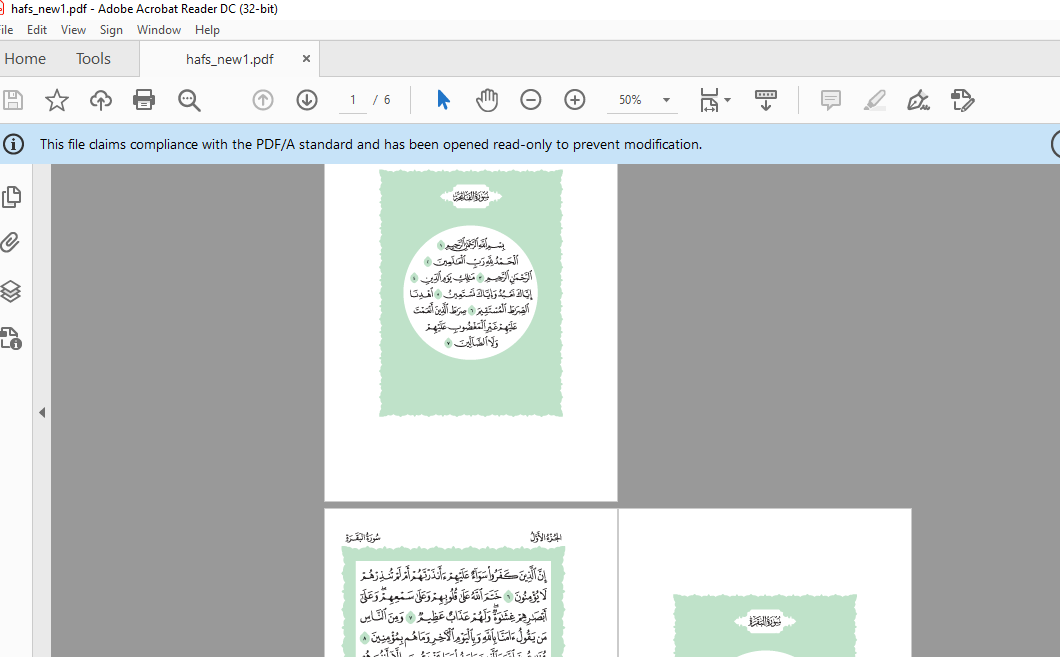Viewport: 1060px width, 657px height.
Task: Open the Sign menu
Action: [x=111, y=30]
